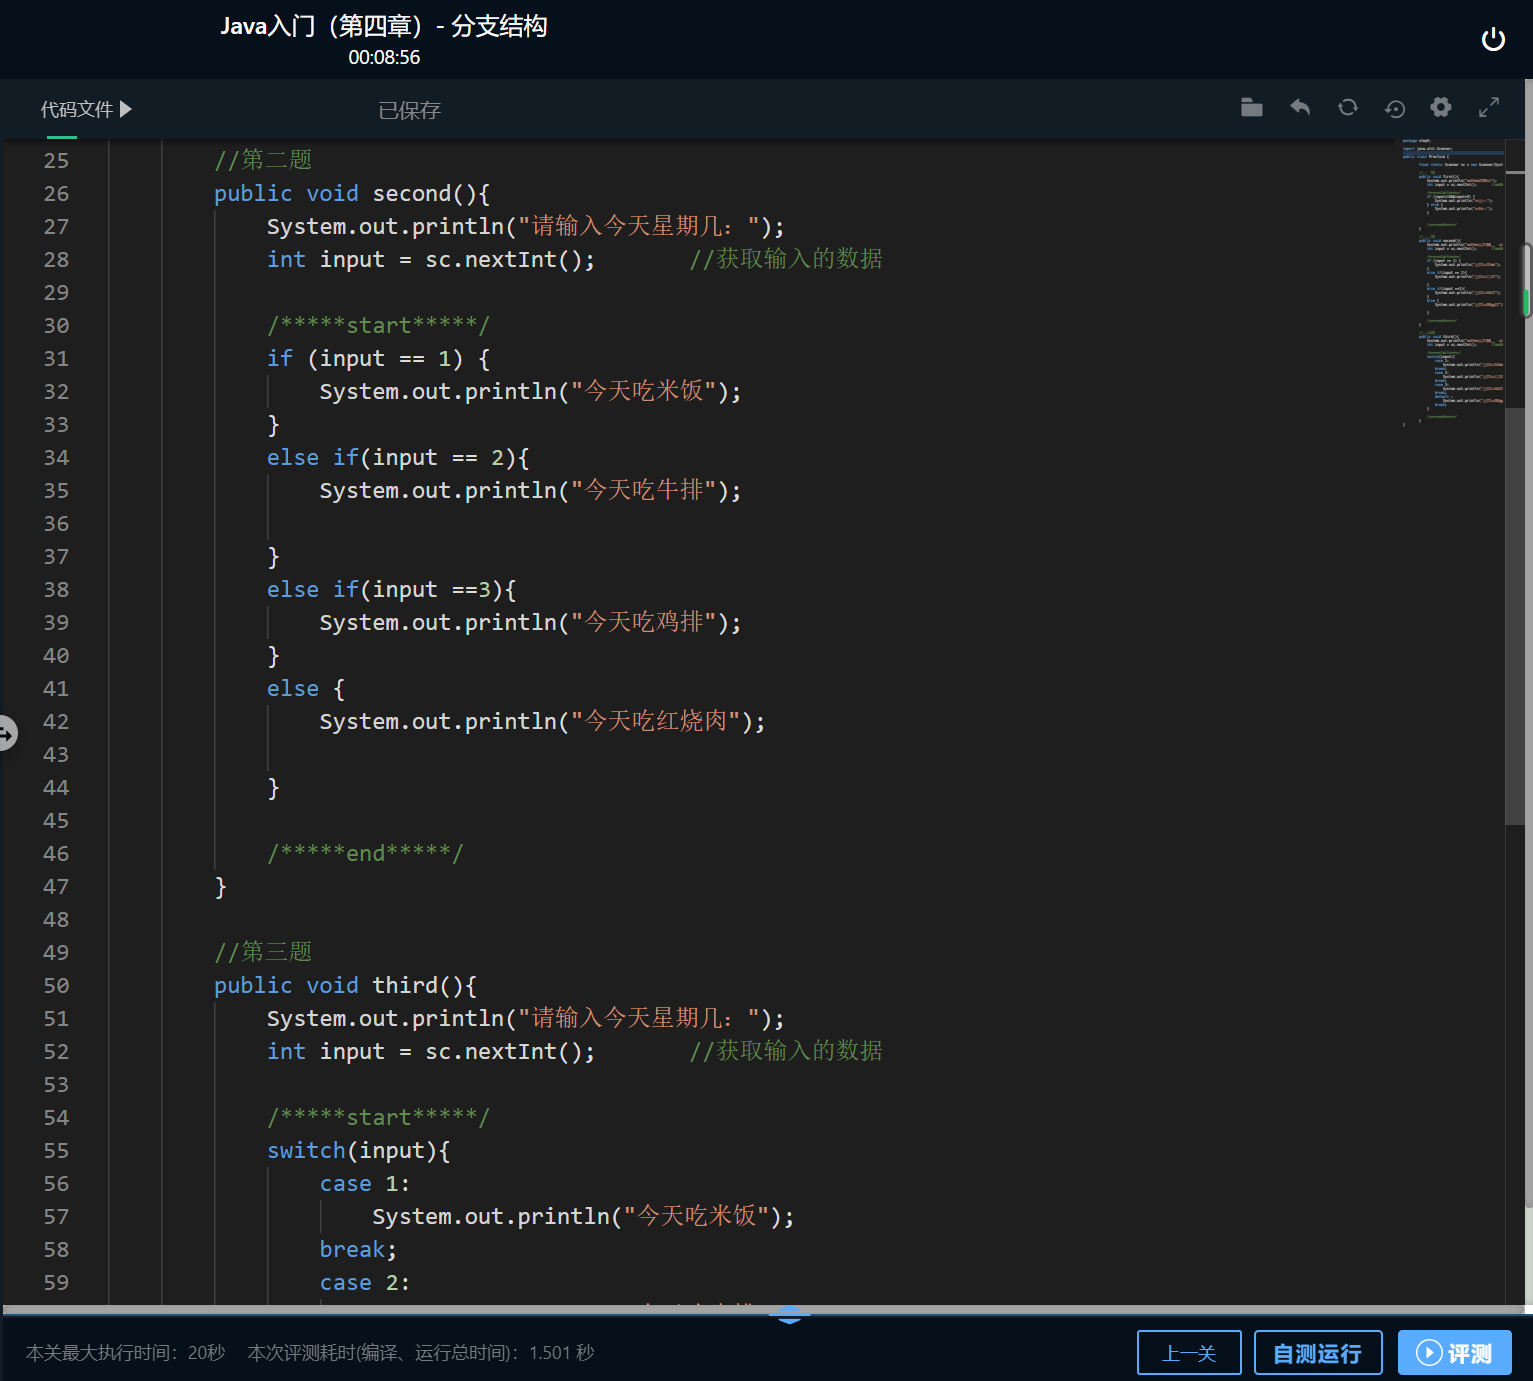Open the file browser folder icon
This screenshot has width=1533, height=1381.
pos(1251,107)
